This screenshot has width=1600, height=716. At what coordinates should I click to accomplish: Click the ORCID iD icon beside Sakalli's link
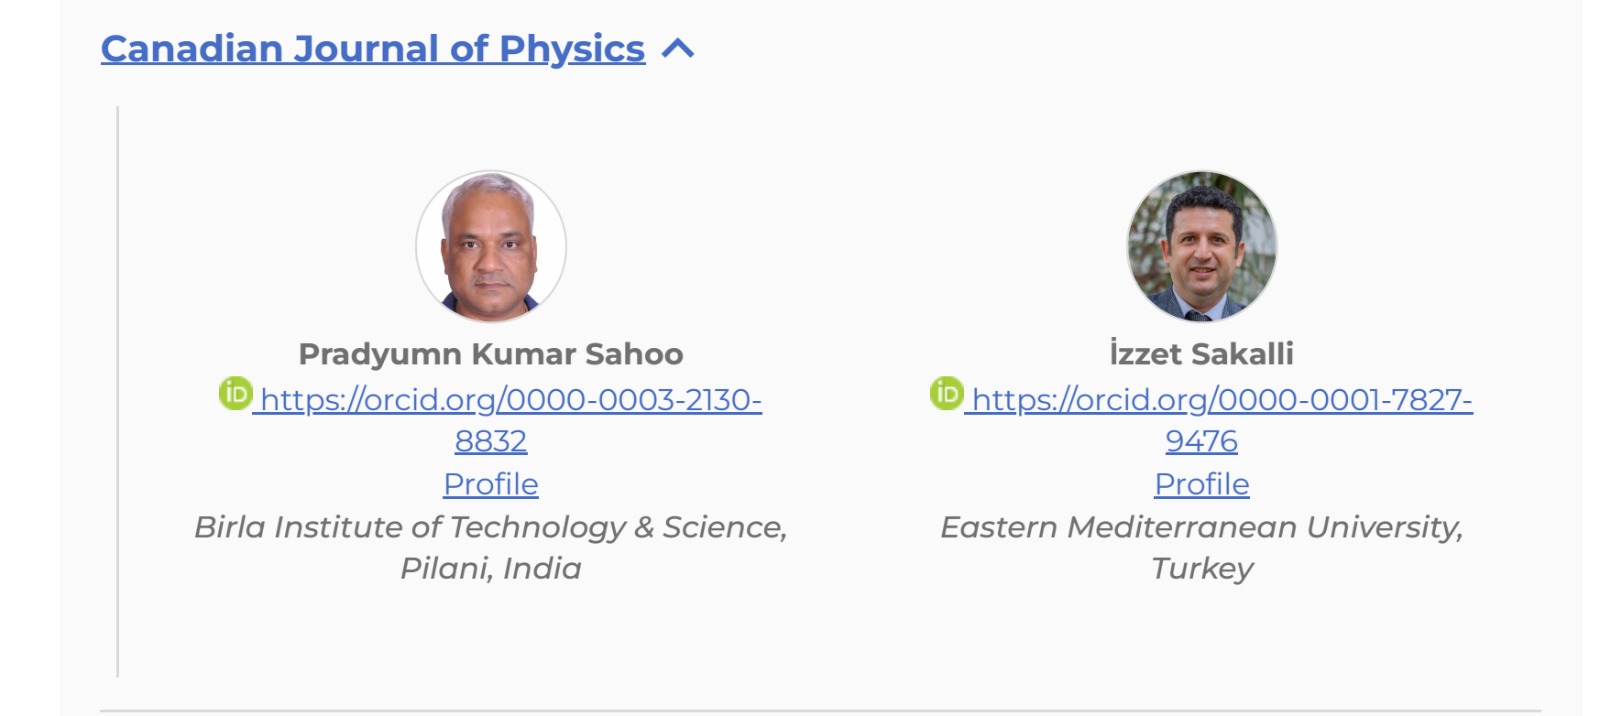tap(946, 394)
